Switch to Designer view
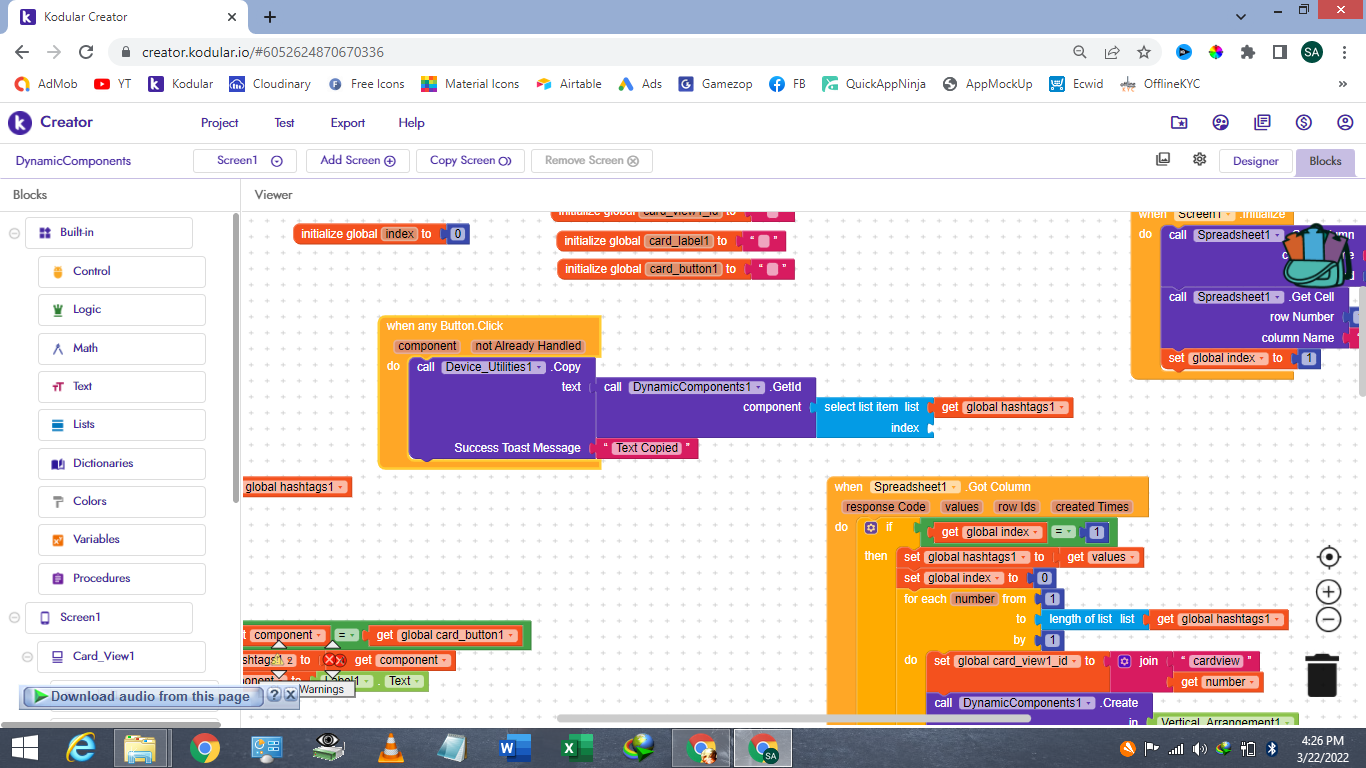Viewport: 1366px width, 768px height. pyautogui.click(x=1255, y=161)
